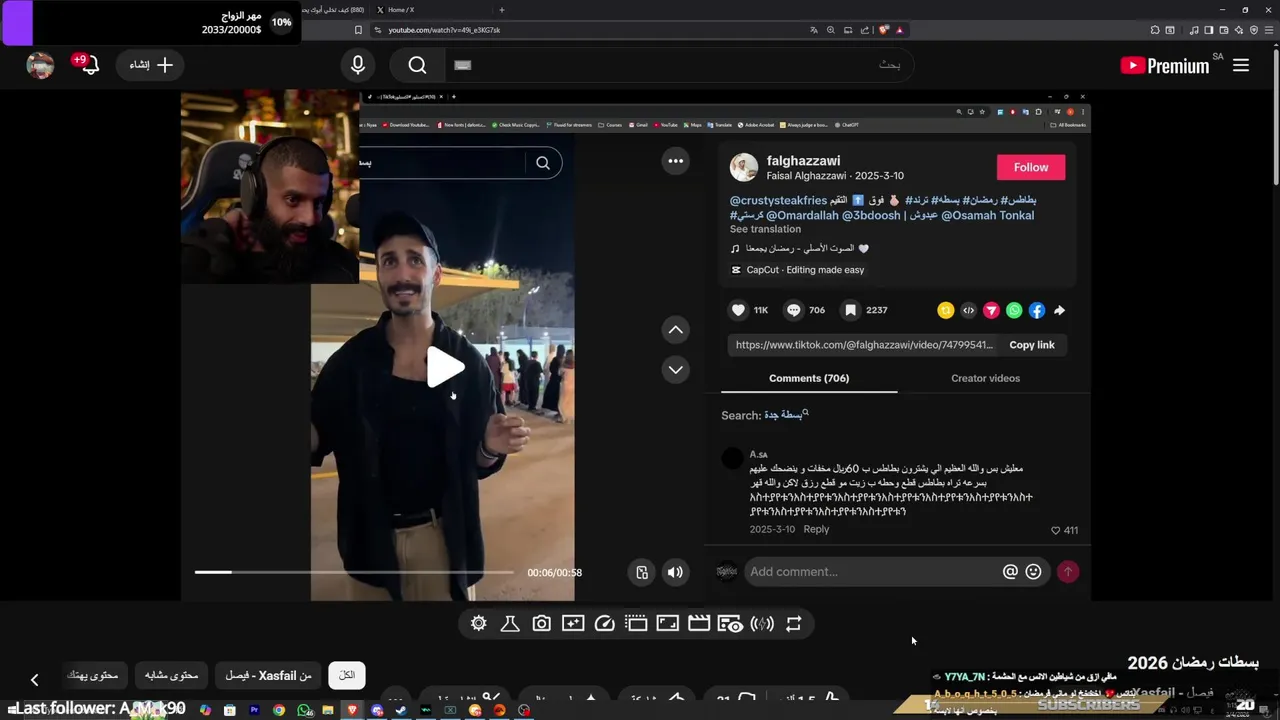Image resolution: width=1280 pixels, height=720 pixels.
Task: Open the playback speed gauge icon
Action: (604, 624)
